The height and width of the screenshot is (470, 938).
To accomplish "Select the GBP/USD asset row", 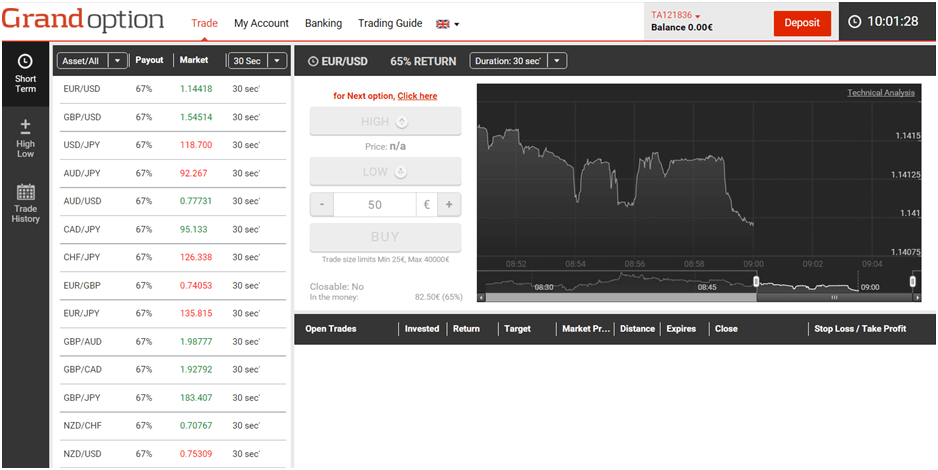I will [173, 117].
